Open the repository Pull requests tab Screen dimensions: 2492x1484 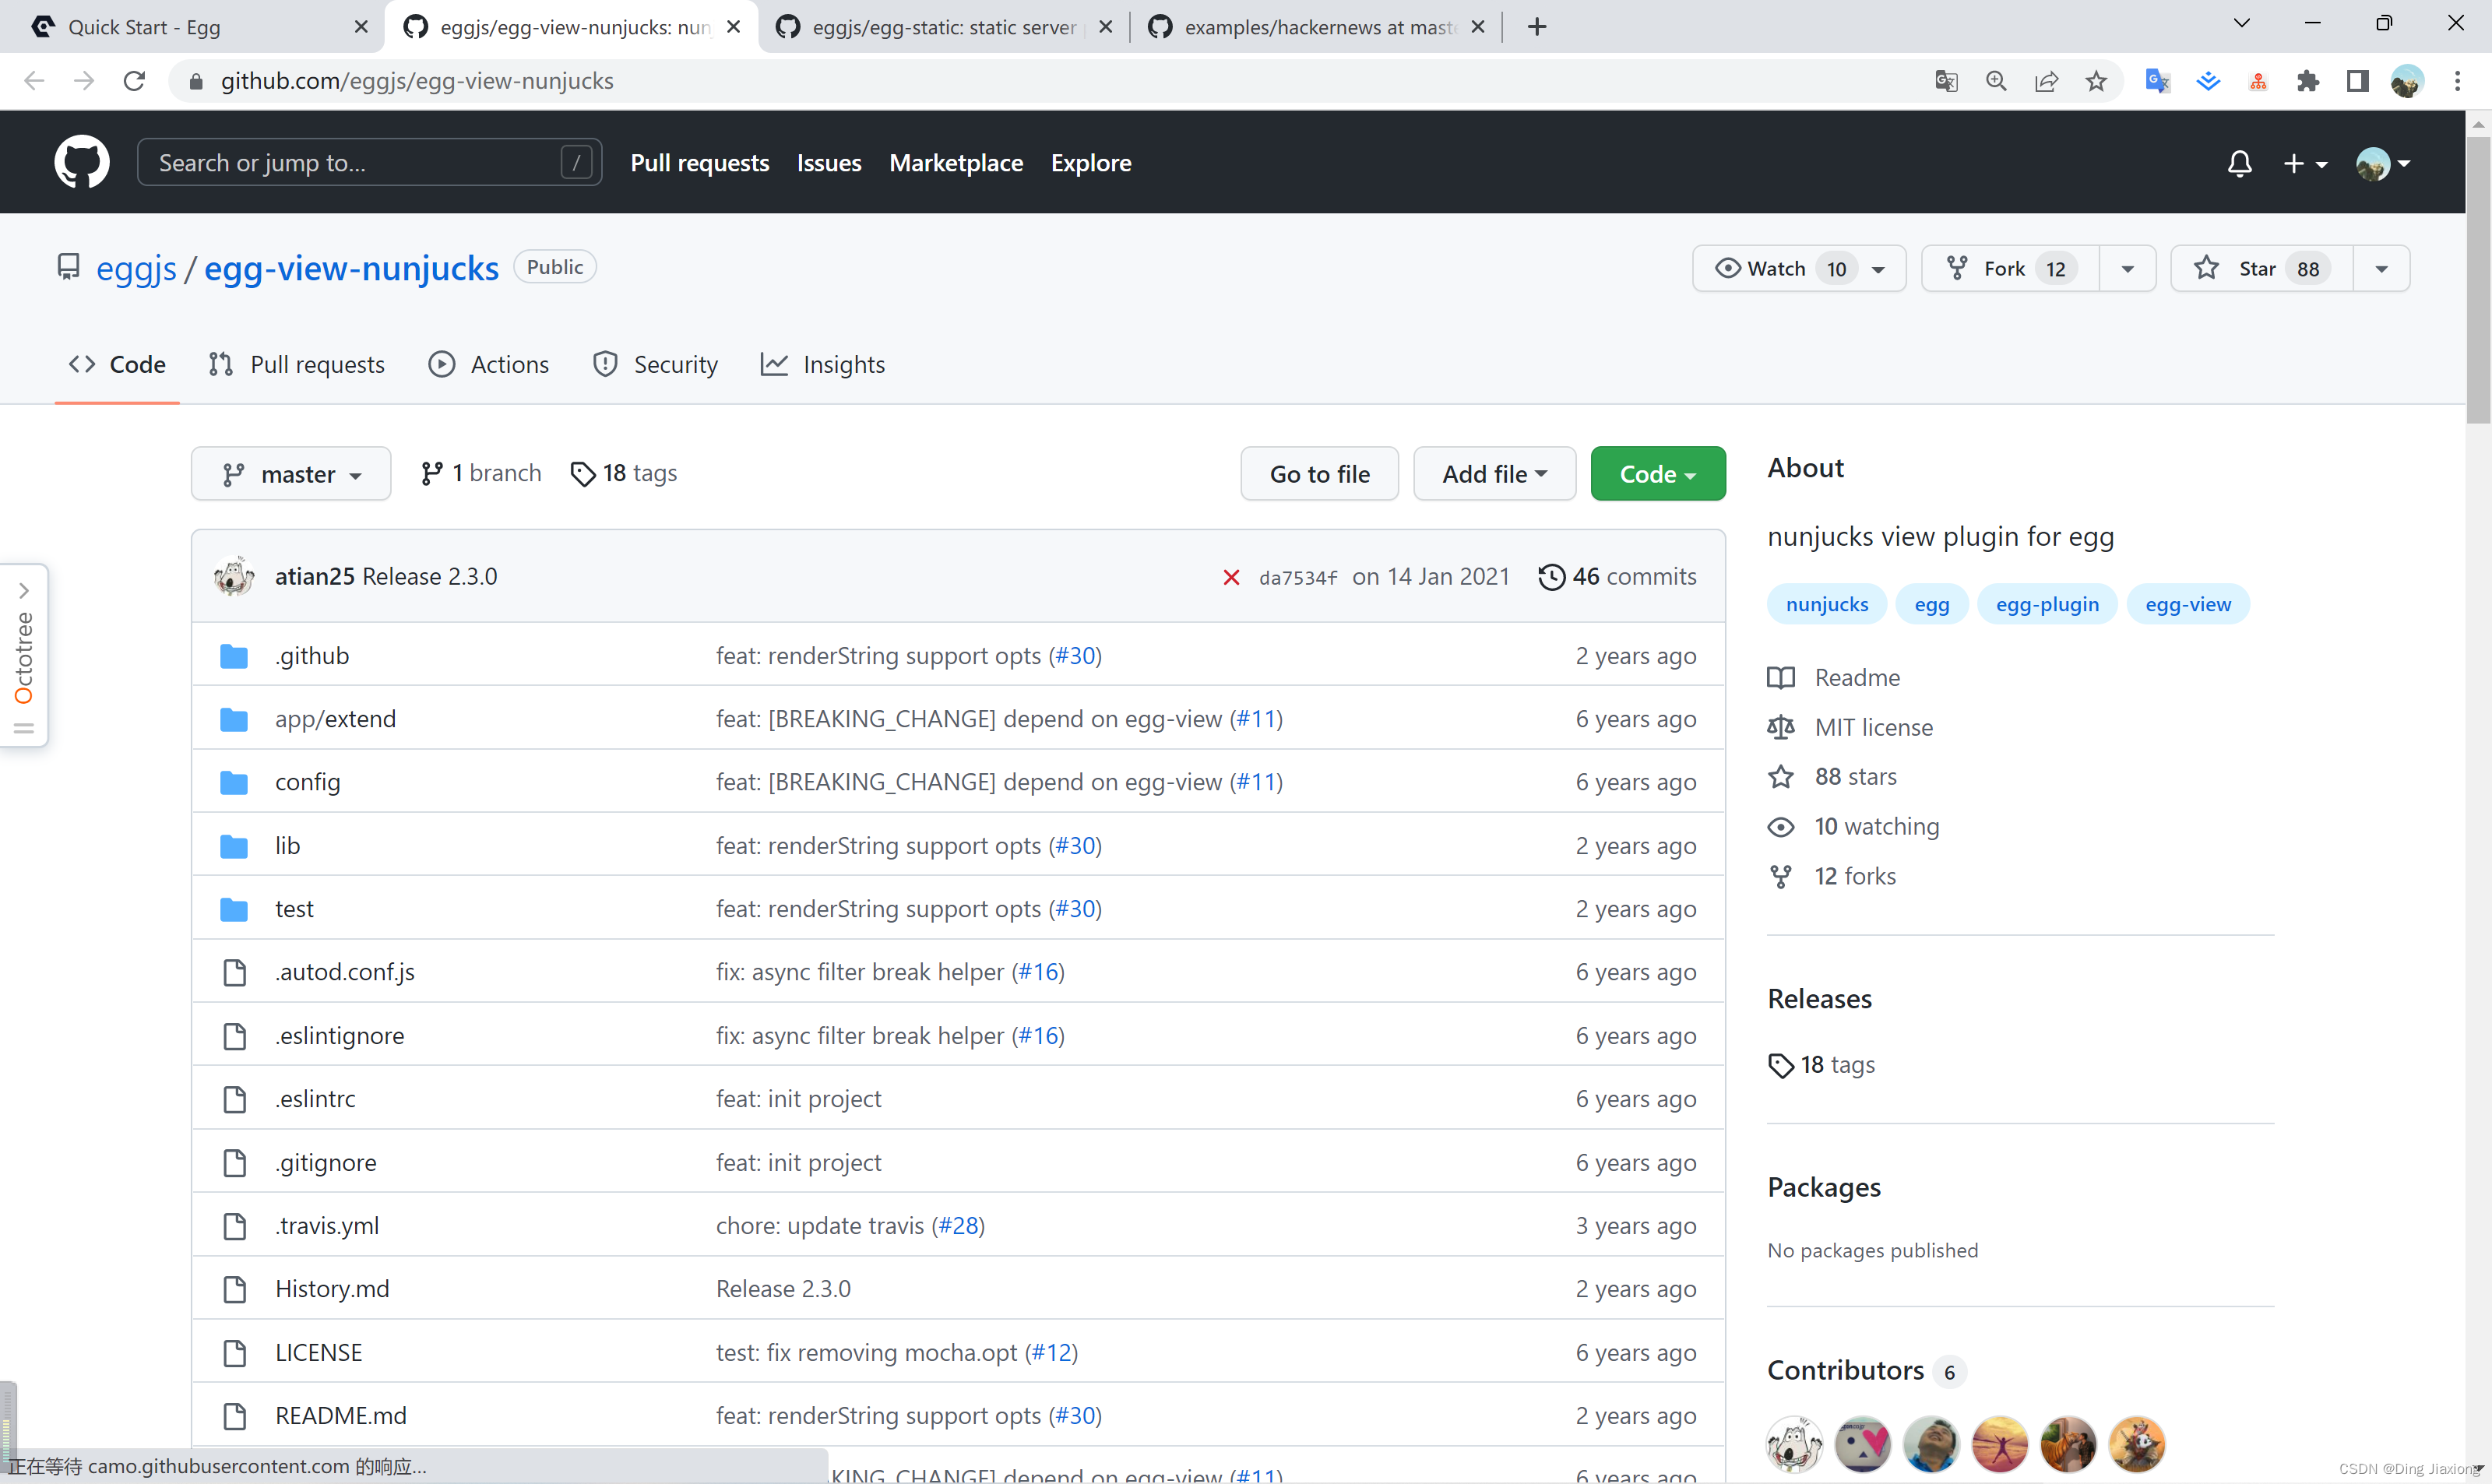coord(297,364)
